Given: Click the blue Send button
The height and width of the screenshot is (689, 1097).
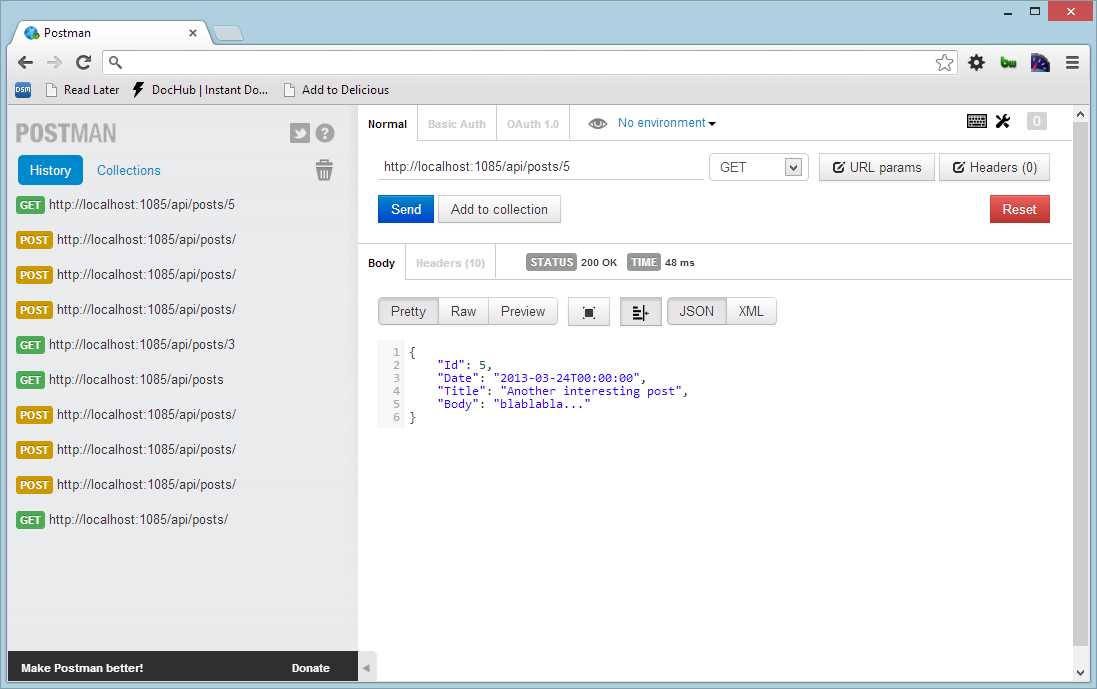Looking at the screenshot, I should 406,209.
